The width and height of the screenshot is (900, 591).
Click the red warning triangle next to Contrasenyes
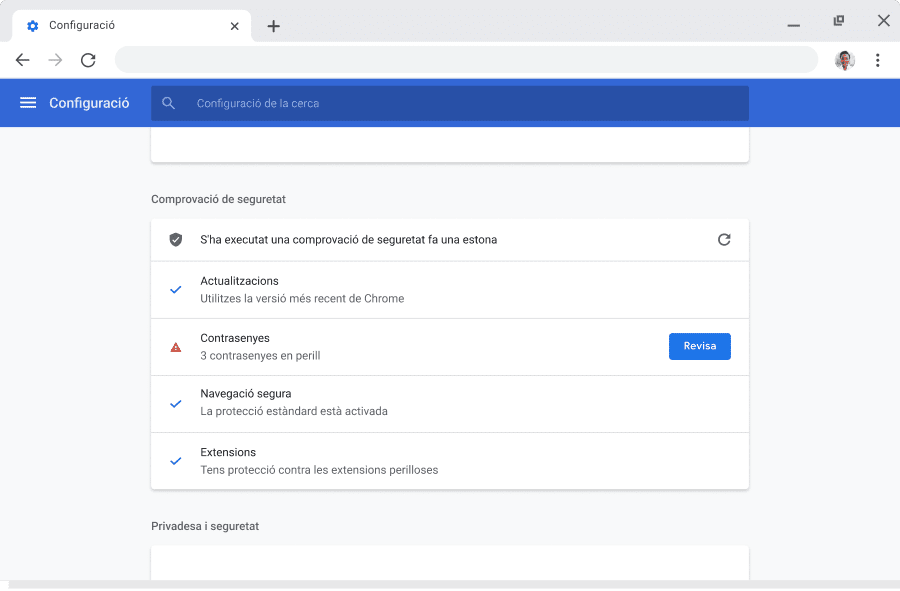[x=176, y=347]
